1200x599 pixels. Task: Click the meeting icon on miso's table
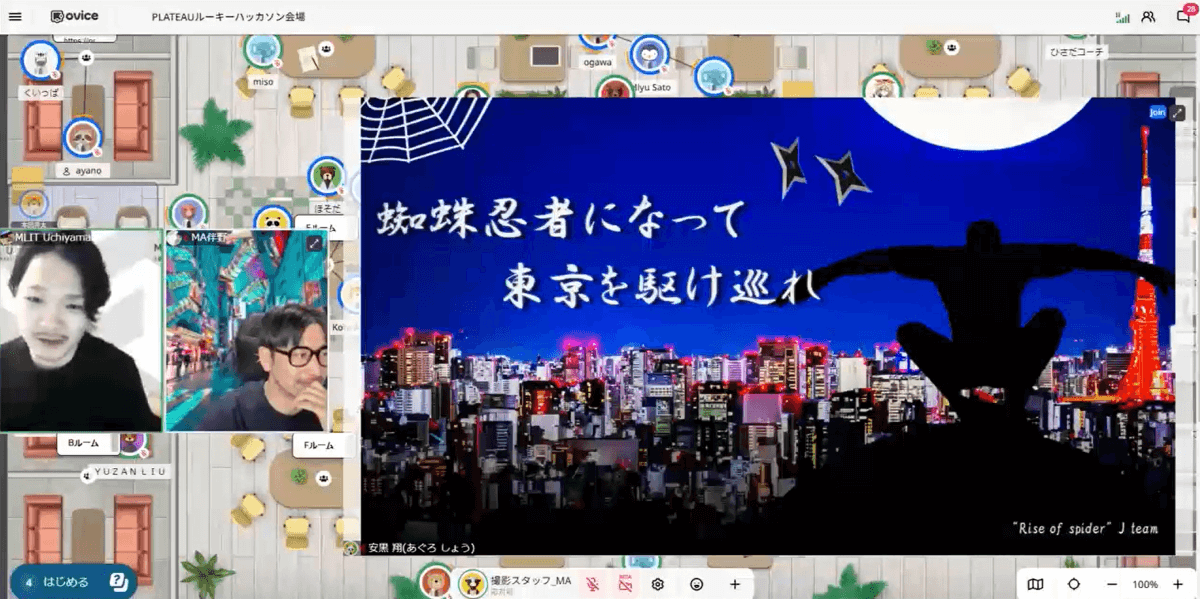(x=326, y=47)
